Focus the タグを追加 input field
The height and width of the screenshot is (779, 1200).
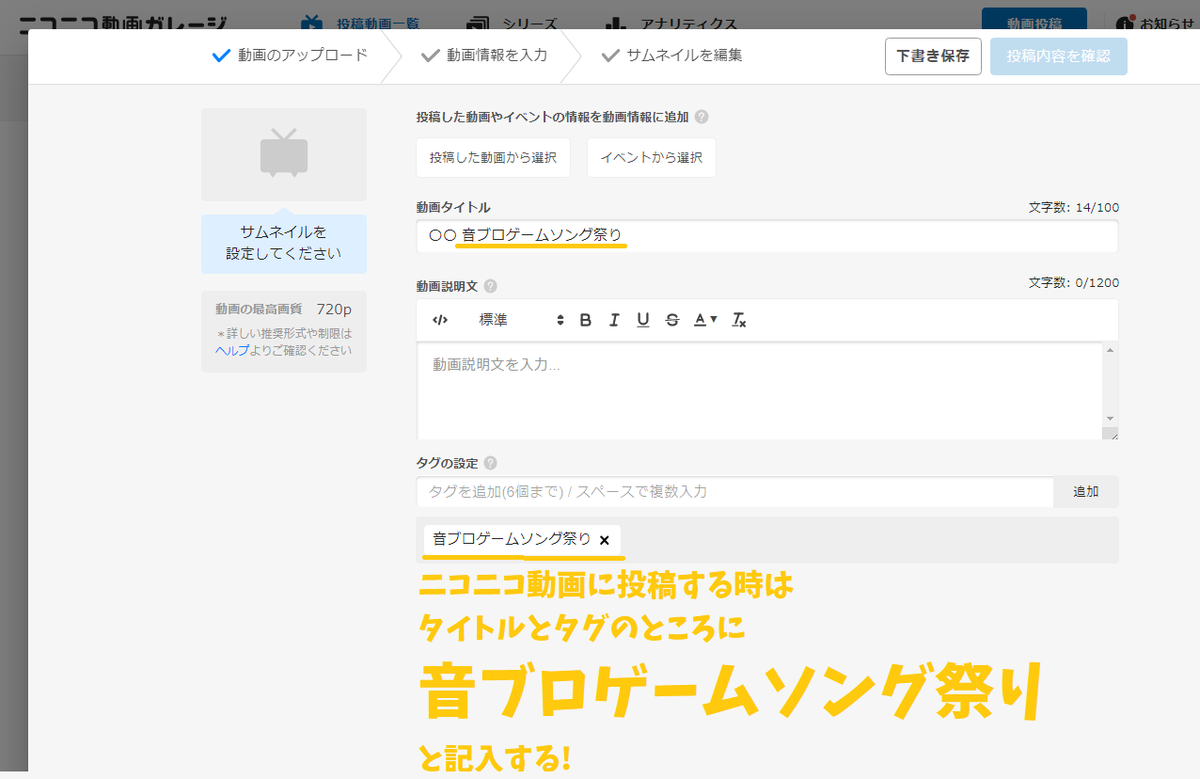(735, 492)
